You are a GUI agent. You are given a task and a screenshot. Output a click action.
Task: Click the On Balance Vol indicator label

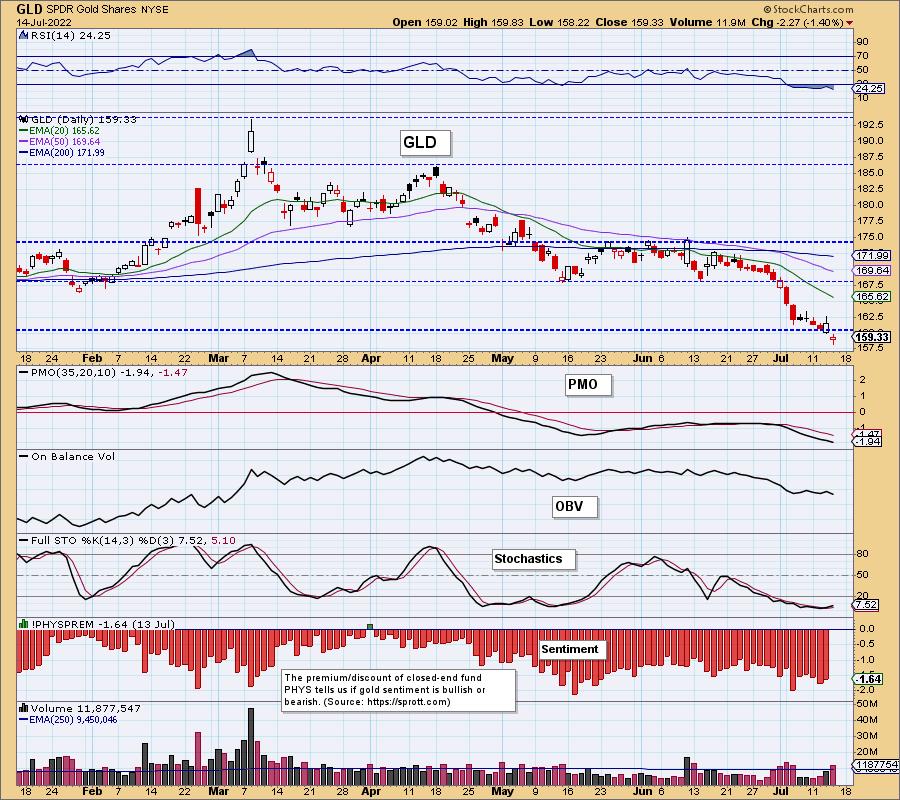[x=67, y=456]
